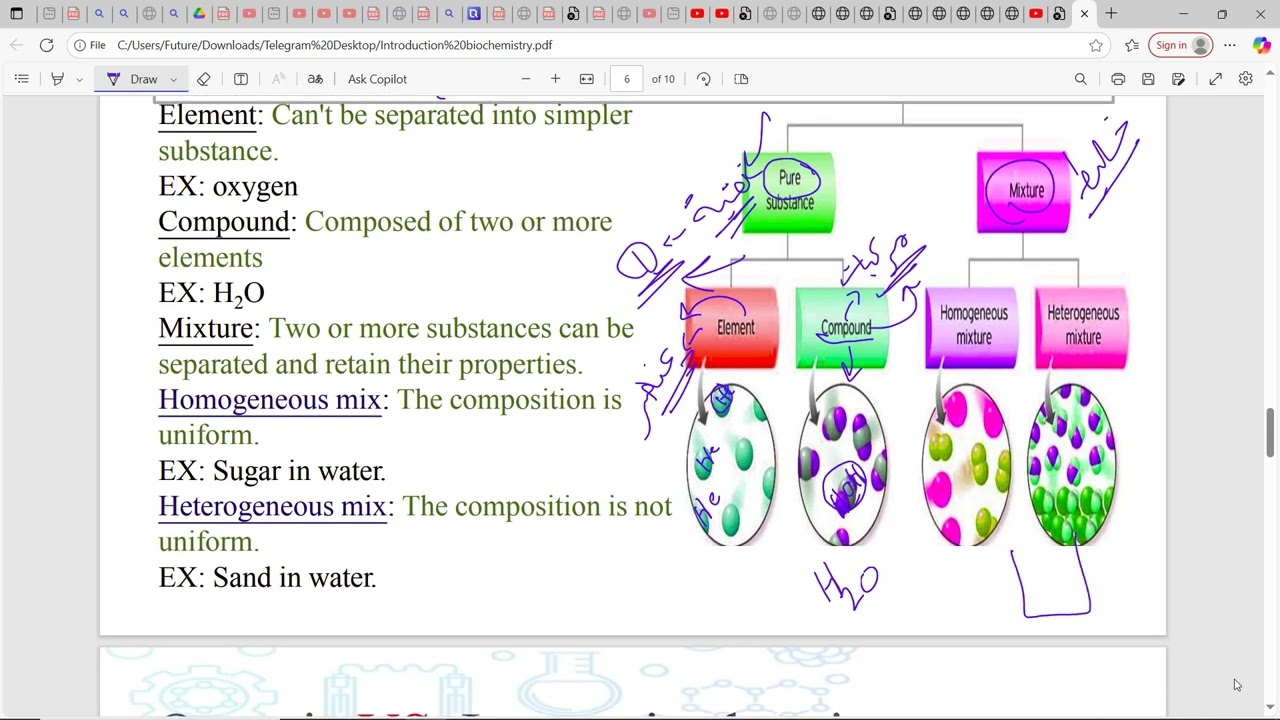Viewport: 1280px width, 720px height.
Task: Open Edge Settings and more menu
Action: click(x=1230, y=45)
